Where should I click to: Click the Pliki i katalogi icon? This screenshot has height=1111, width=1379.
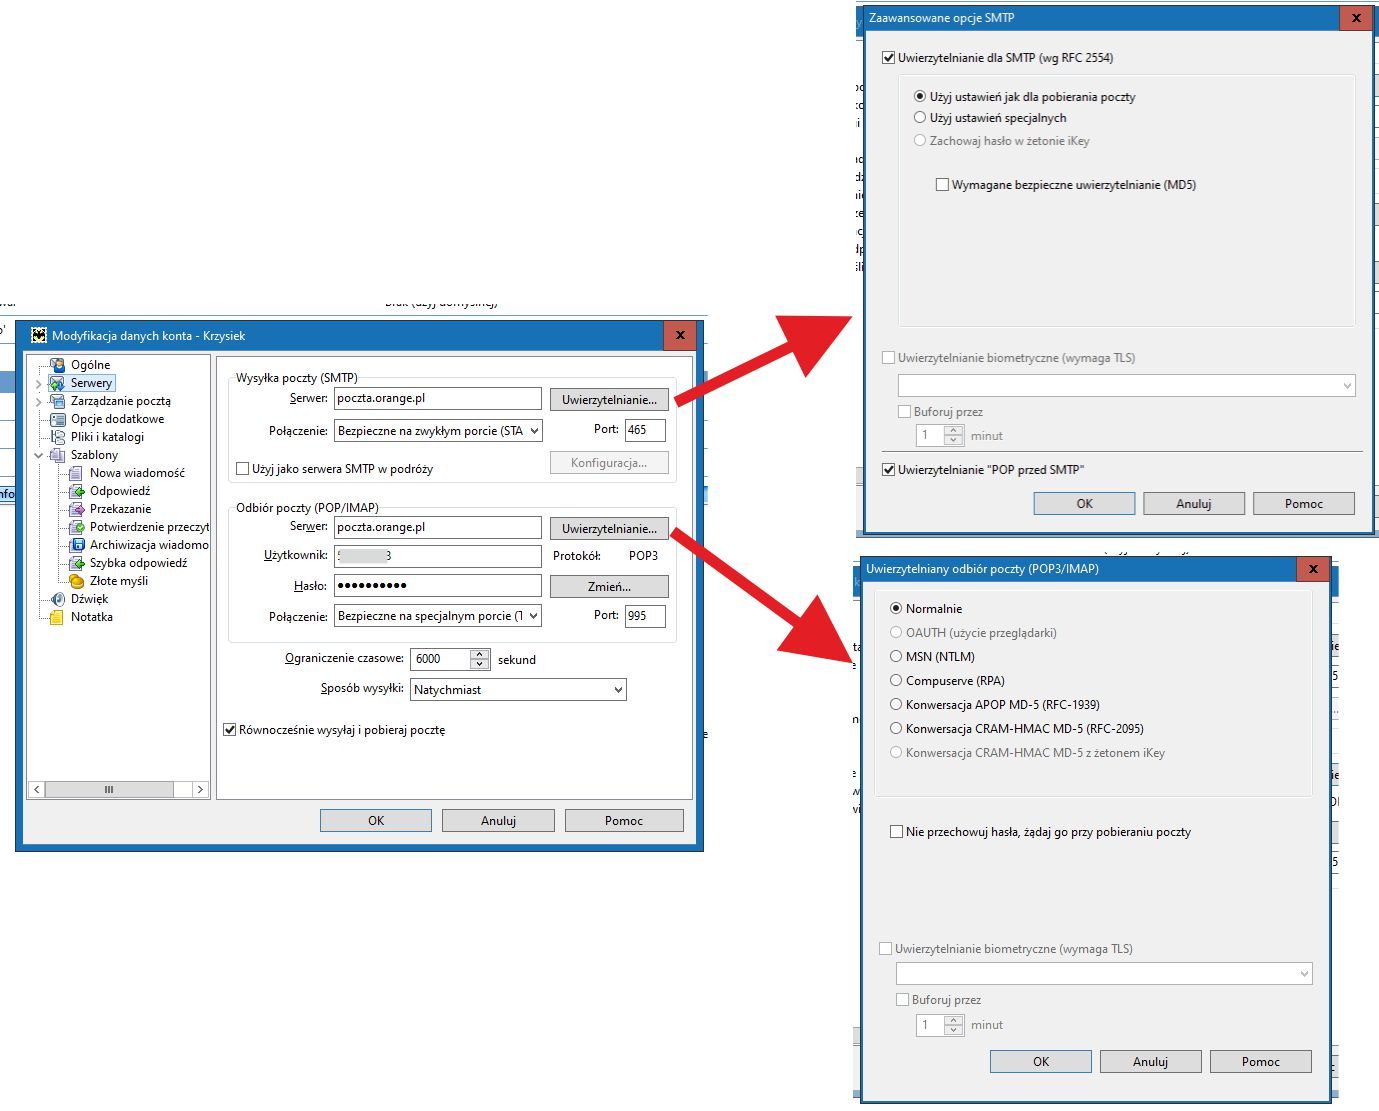58,437
